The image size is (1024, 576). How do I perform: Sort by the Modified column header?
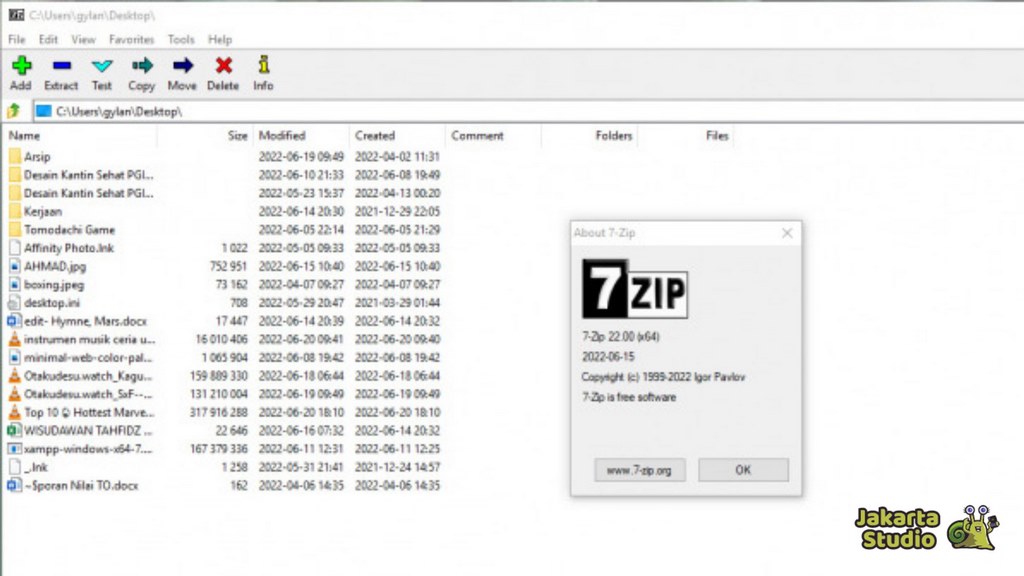(301, 136)
